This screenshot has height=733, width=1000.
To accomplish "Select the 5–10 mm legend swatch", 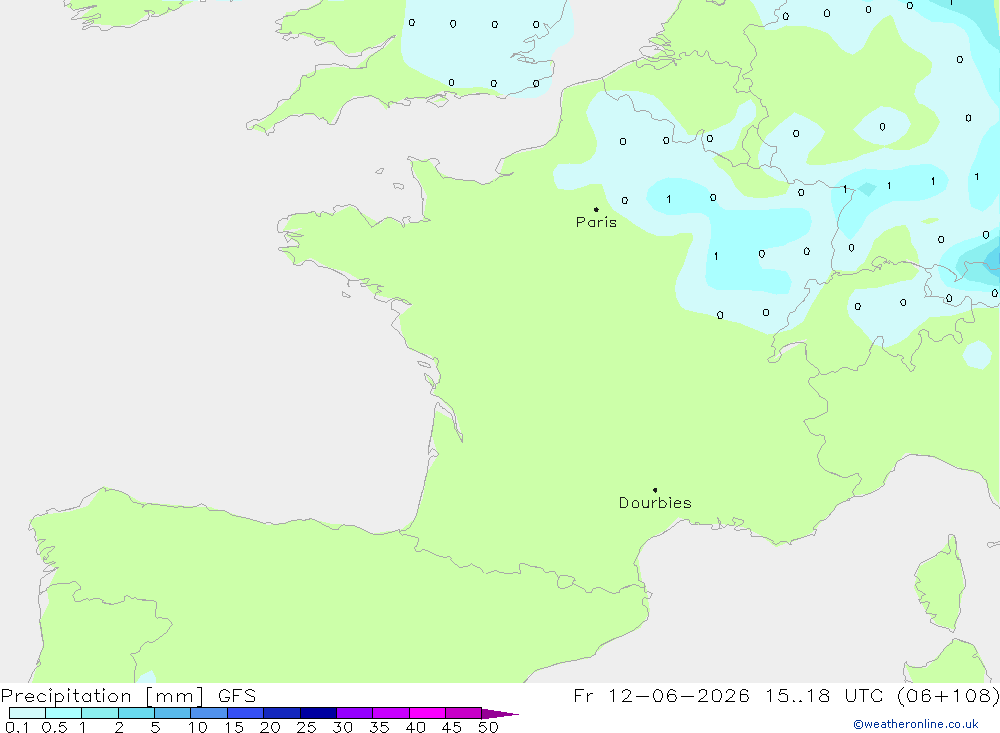I will pos(173,713).
